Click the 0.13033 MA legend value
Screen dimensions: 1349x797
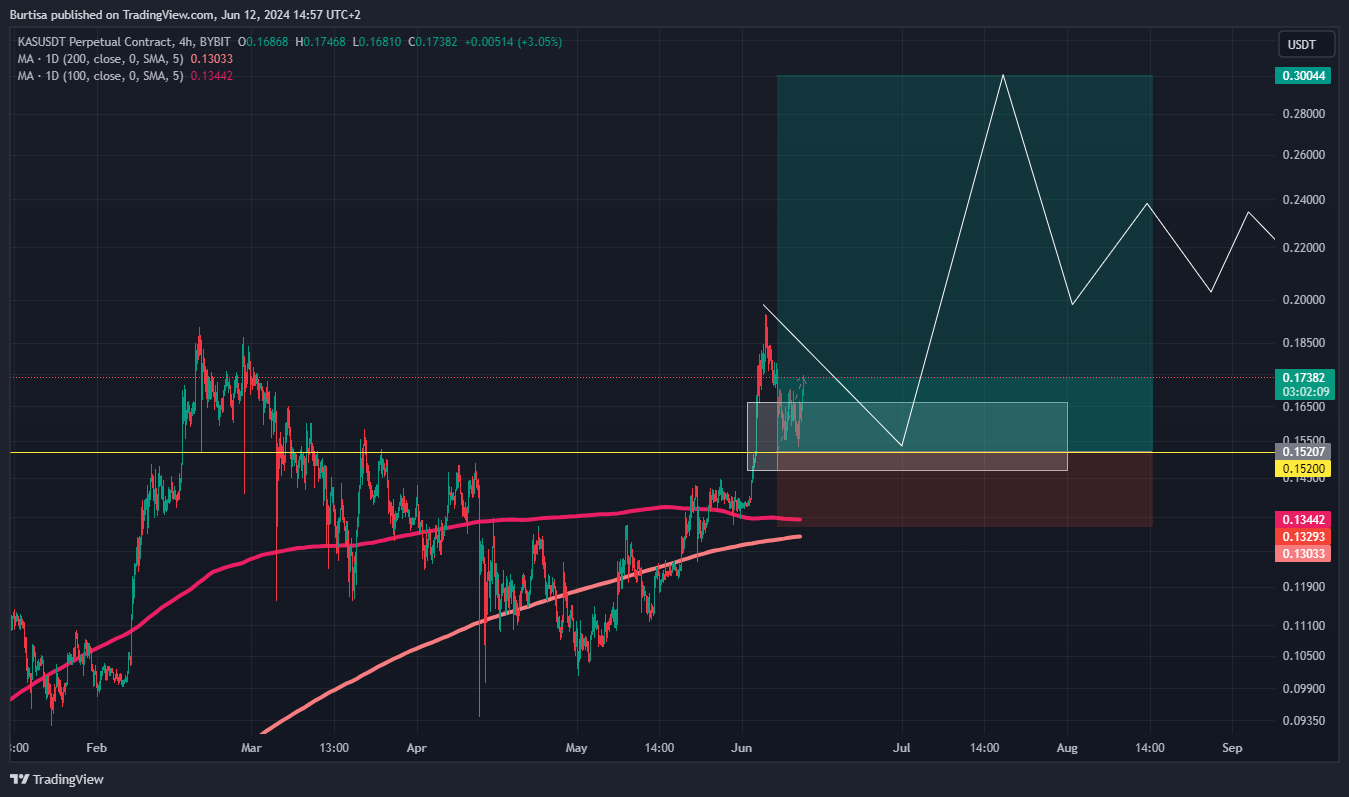tap(211, 59)
